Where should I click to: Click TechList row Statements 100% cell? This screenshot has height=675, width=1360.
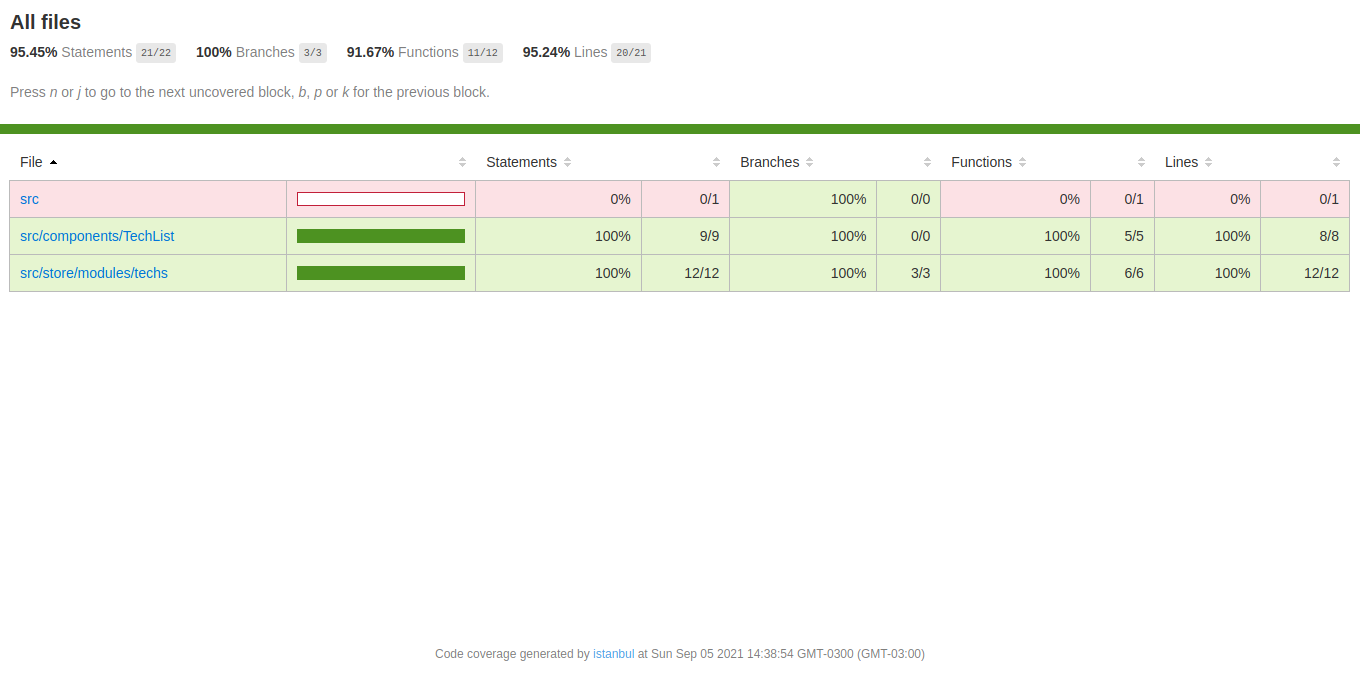pos(558,236)
